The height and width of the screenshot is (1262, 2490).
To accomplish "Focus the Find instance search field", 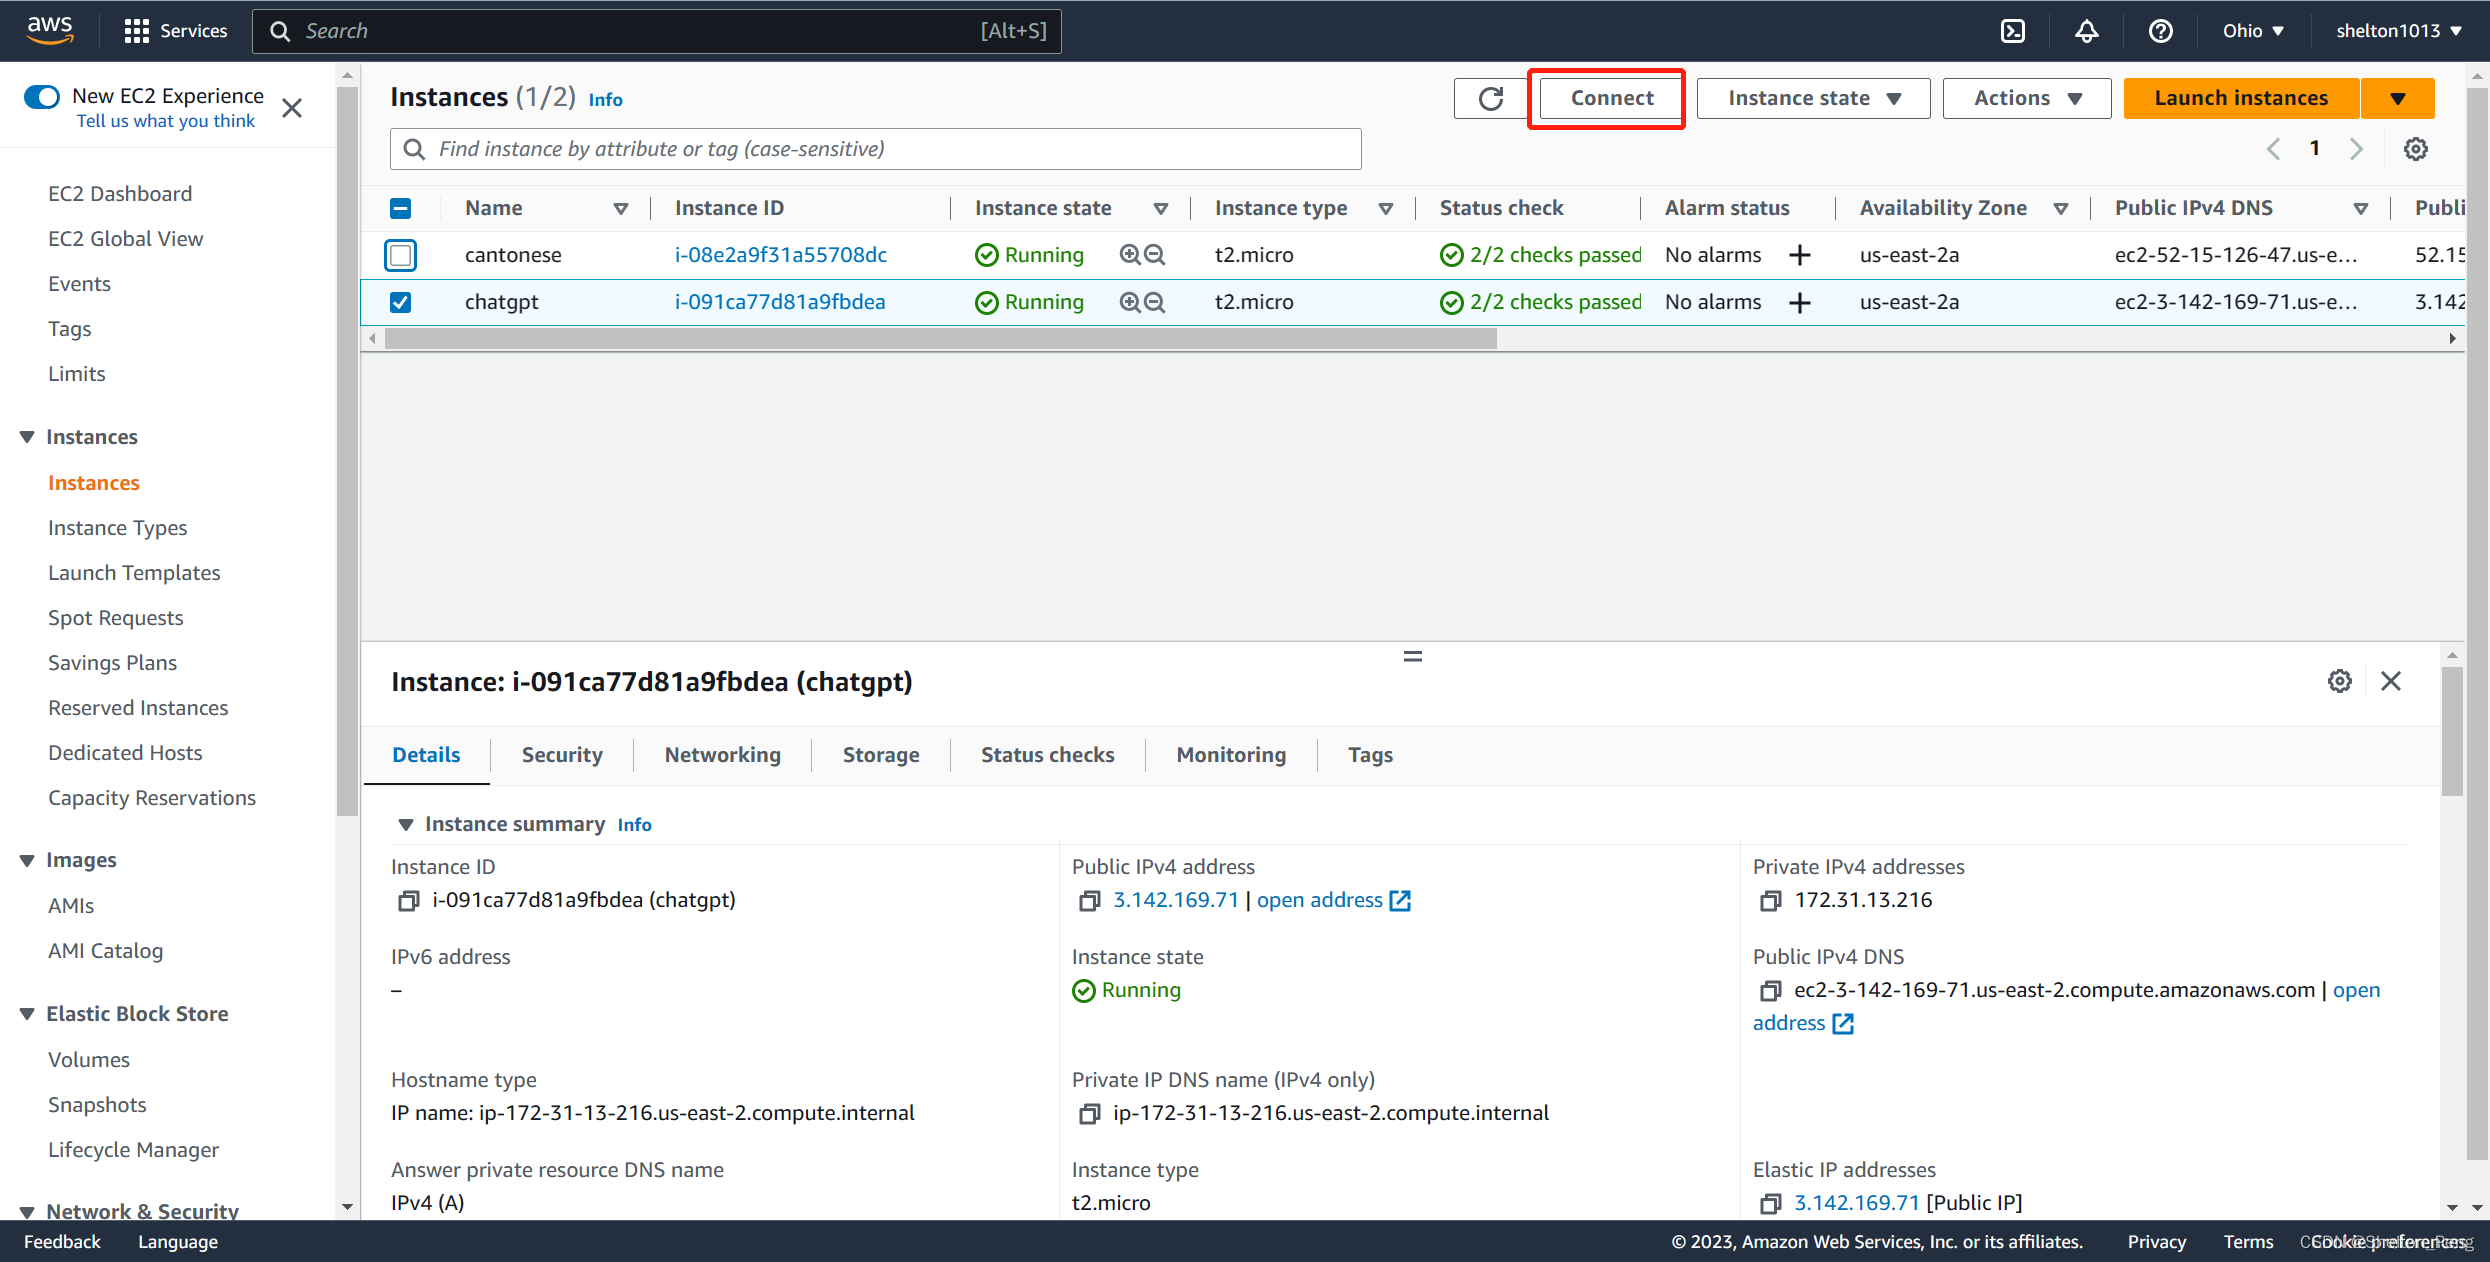I will (875, 149).
